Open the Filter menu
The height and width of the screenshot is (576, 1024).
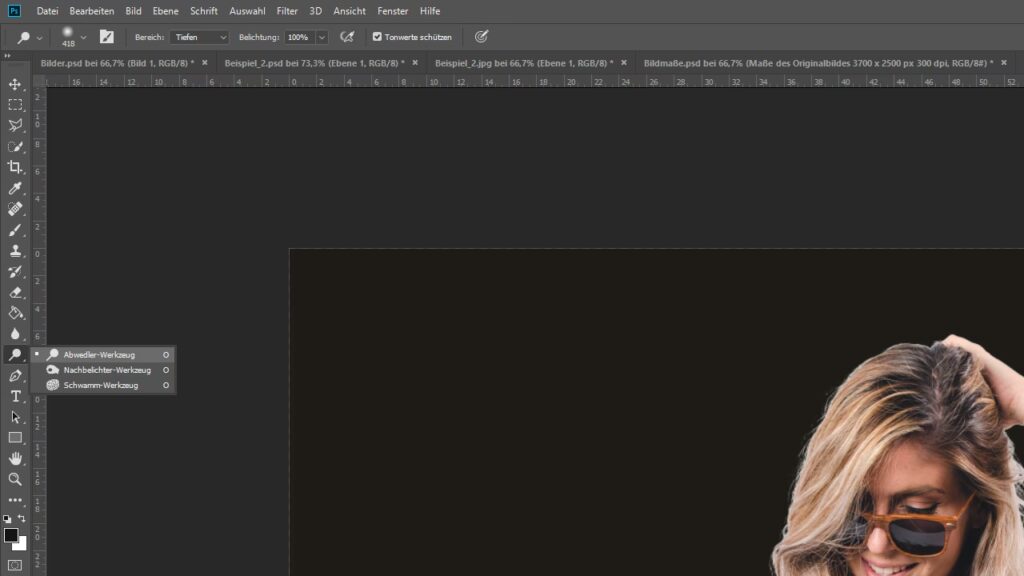(x=287, y=11)
